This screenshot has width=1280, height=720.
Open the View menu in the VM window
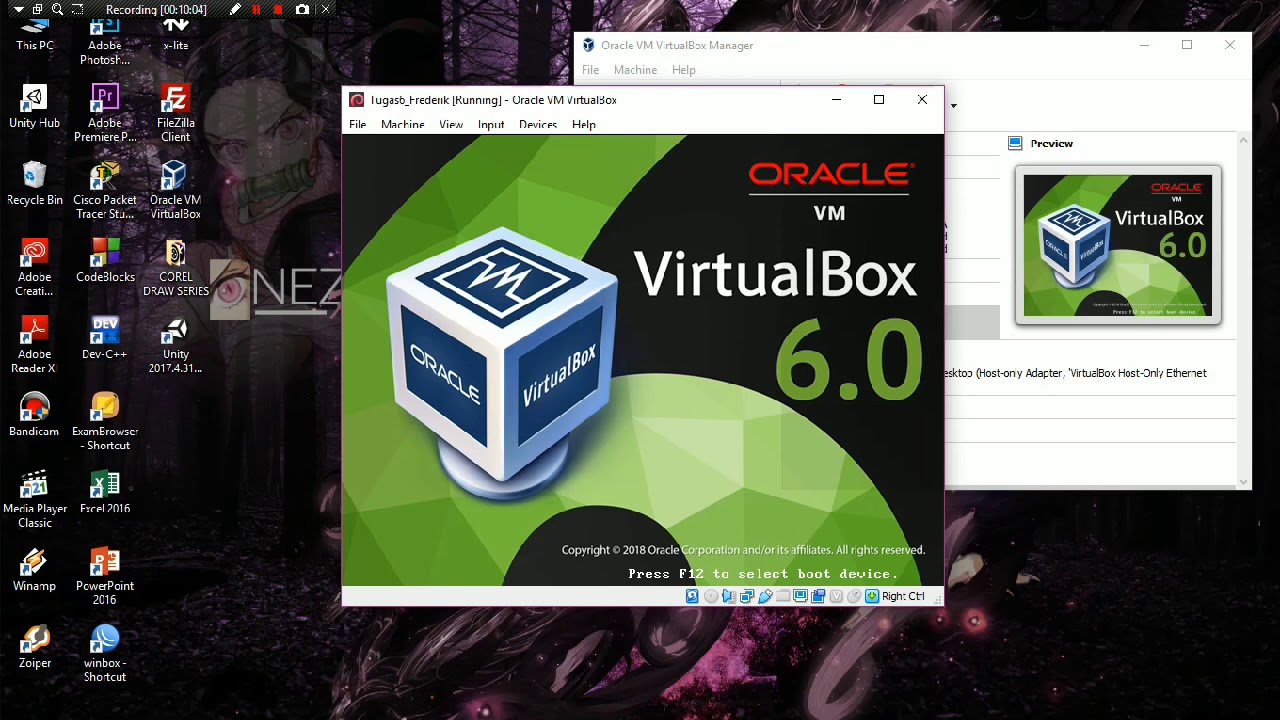[451, 125]
